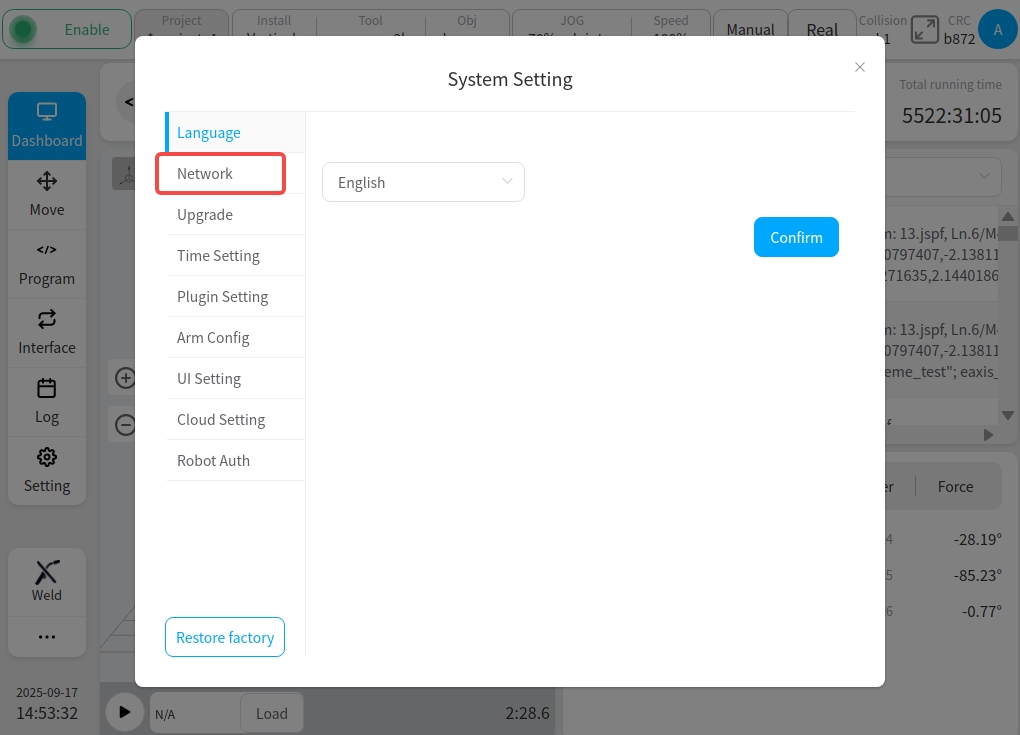Click the fullscreen expand icon

(x=925, y=29)
